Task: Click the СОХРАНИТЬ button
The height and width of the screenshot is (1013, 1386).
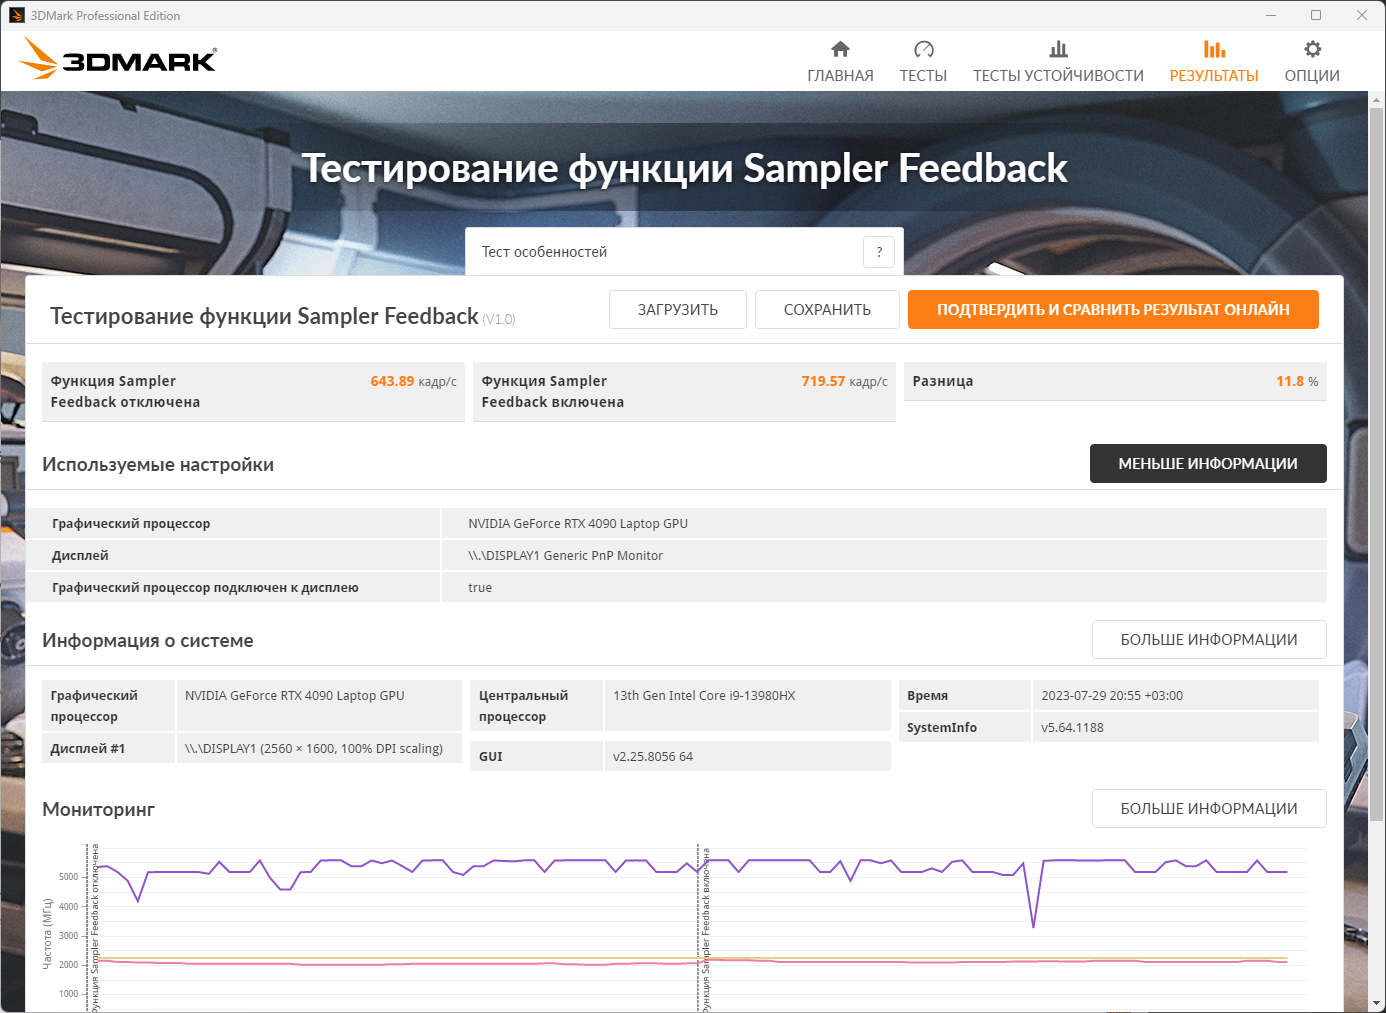Action: [827, 310]
